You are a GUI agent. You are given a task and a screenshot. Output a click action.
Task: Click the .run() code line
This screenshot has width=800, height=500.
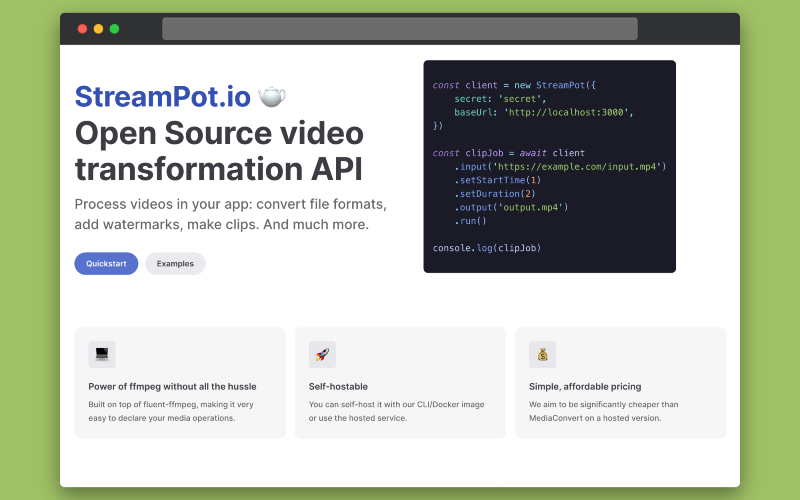coord(470,221)
